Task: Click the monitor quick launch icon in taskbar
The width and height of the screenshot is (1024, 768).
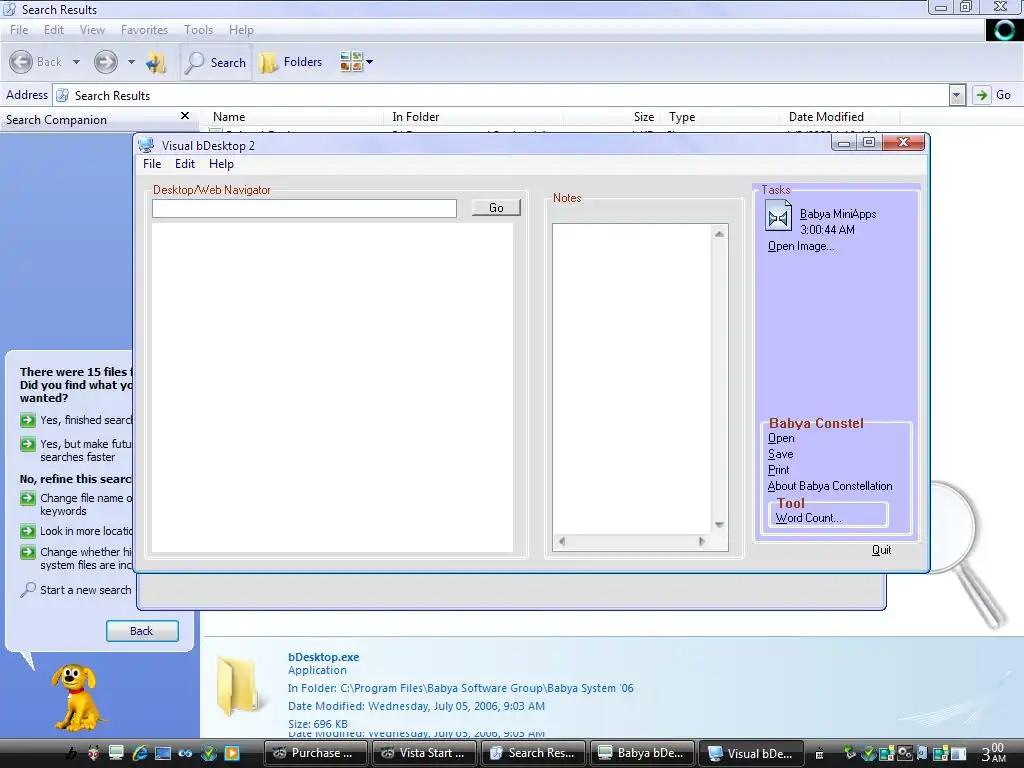Action: (x=116, y=753)
